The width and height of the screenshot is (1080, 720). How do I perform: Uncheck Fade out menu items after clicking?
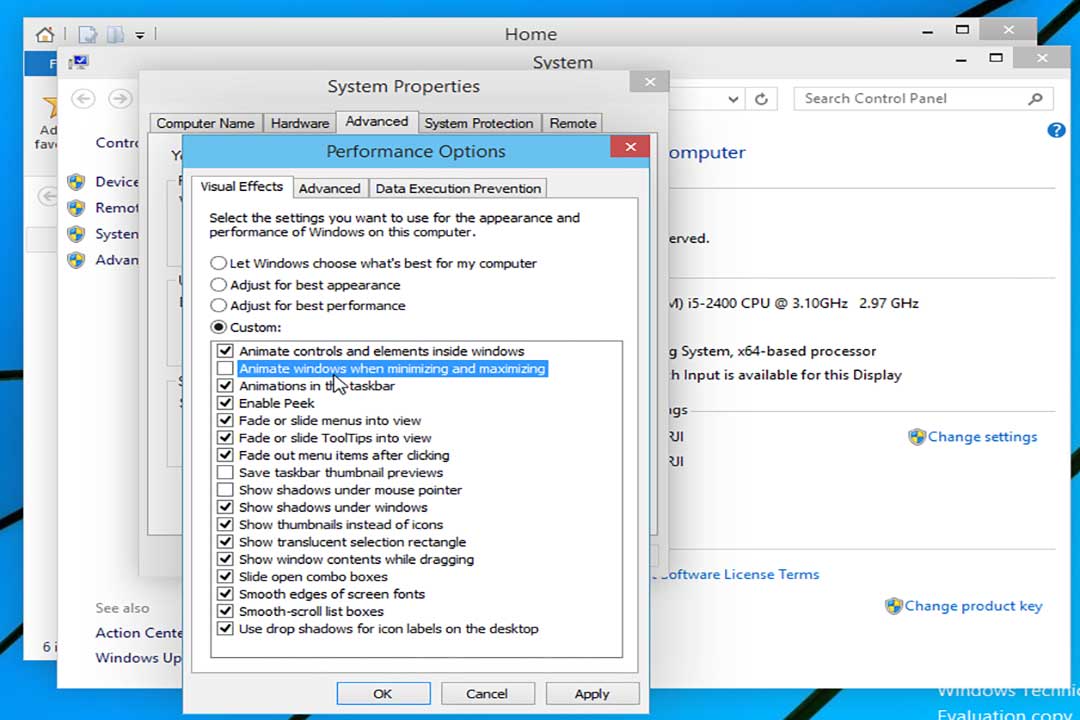(225, 455)
